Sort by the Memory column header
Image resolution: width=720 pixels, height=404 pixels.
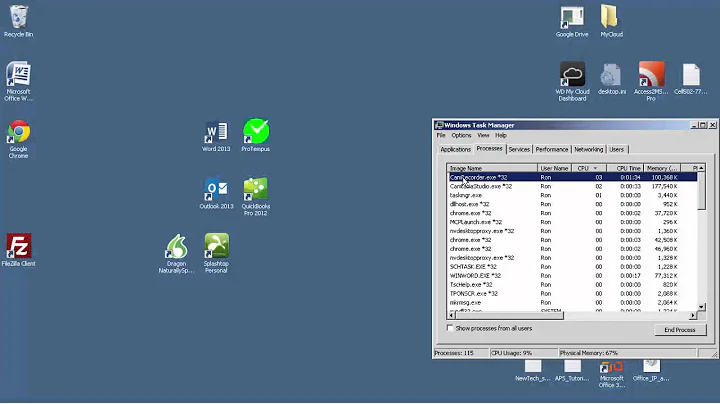(662, 168)
